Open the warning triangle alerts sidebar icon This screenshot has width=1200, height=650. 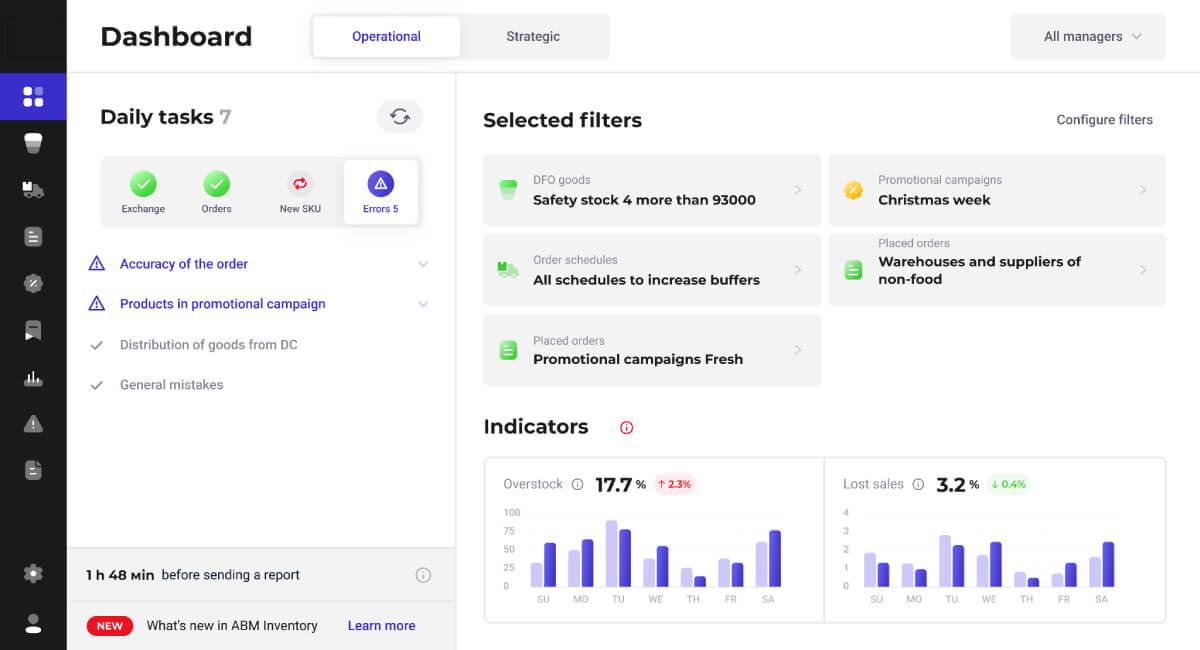pos(33,424)
